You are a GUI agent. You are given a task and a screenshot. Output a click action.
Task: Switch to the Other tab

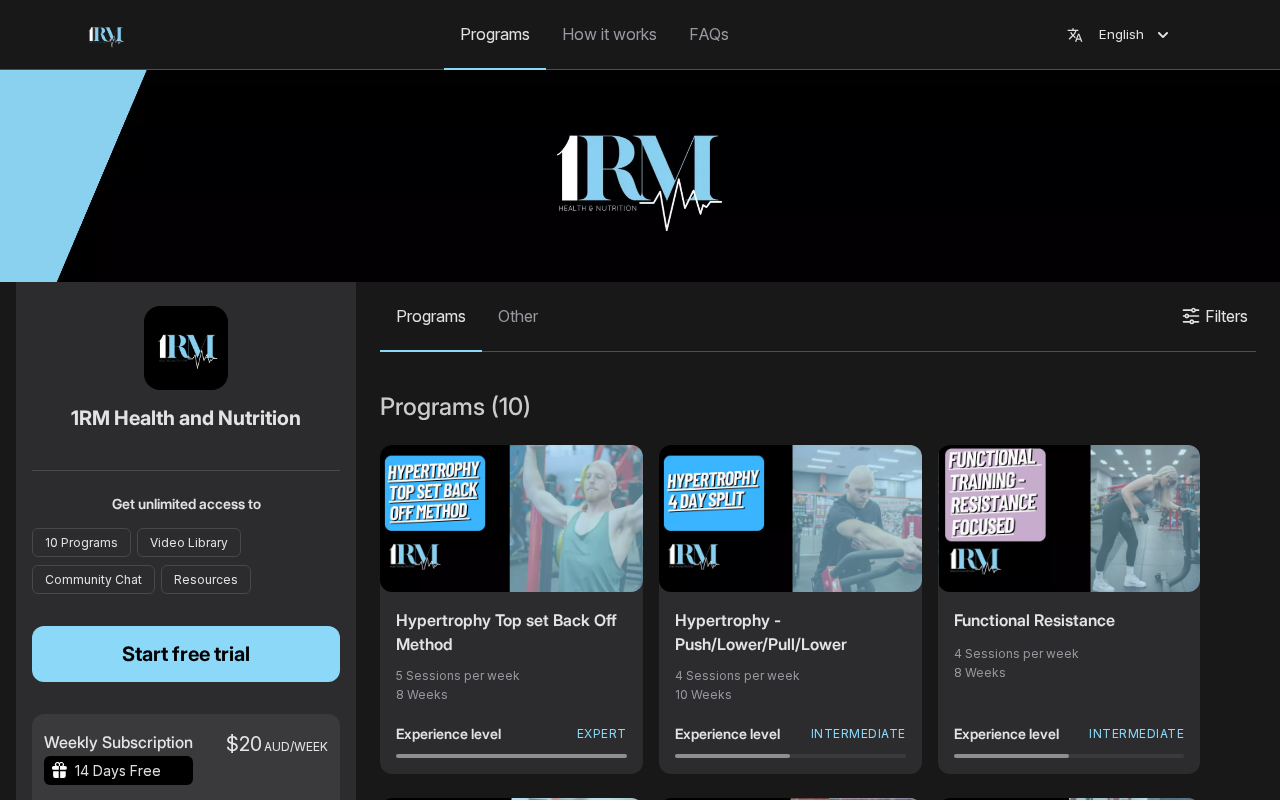[518, 316]
